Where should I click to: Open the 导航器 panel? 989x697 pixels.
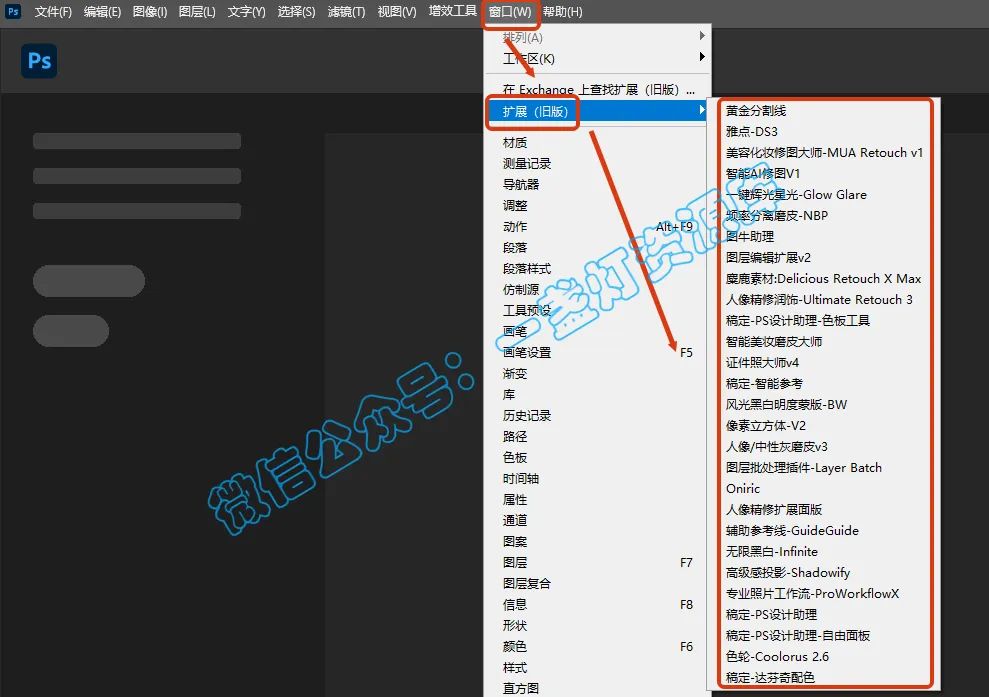pyautogui.click(x=597, y=185)
